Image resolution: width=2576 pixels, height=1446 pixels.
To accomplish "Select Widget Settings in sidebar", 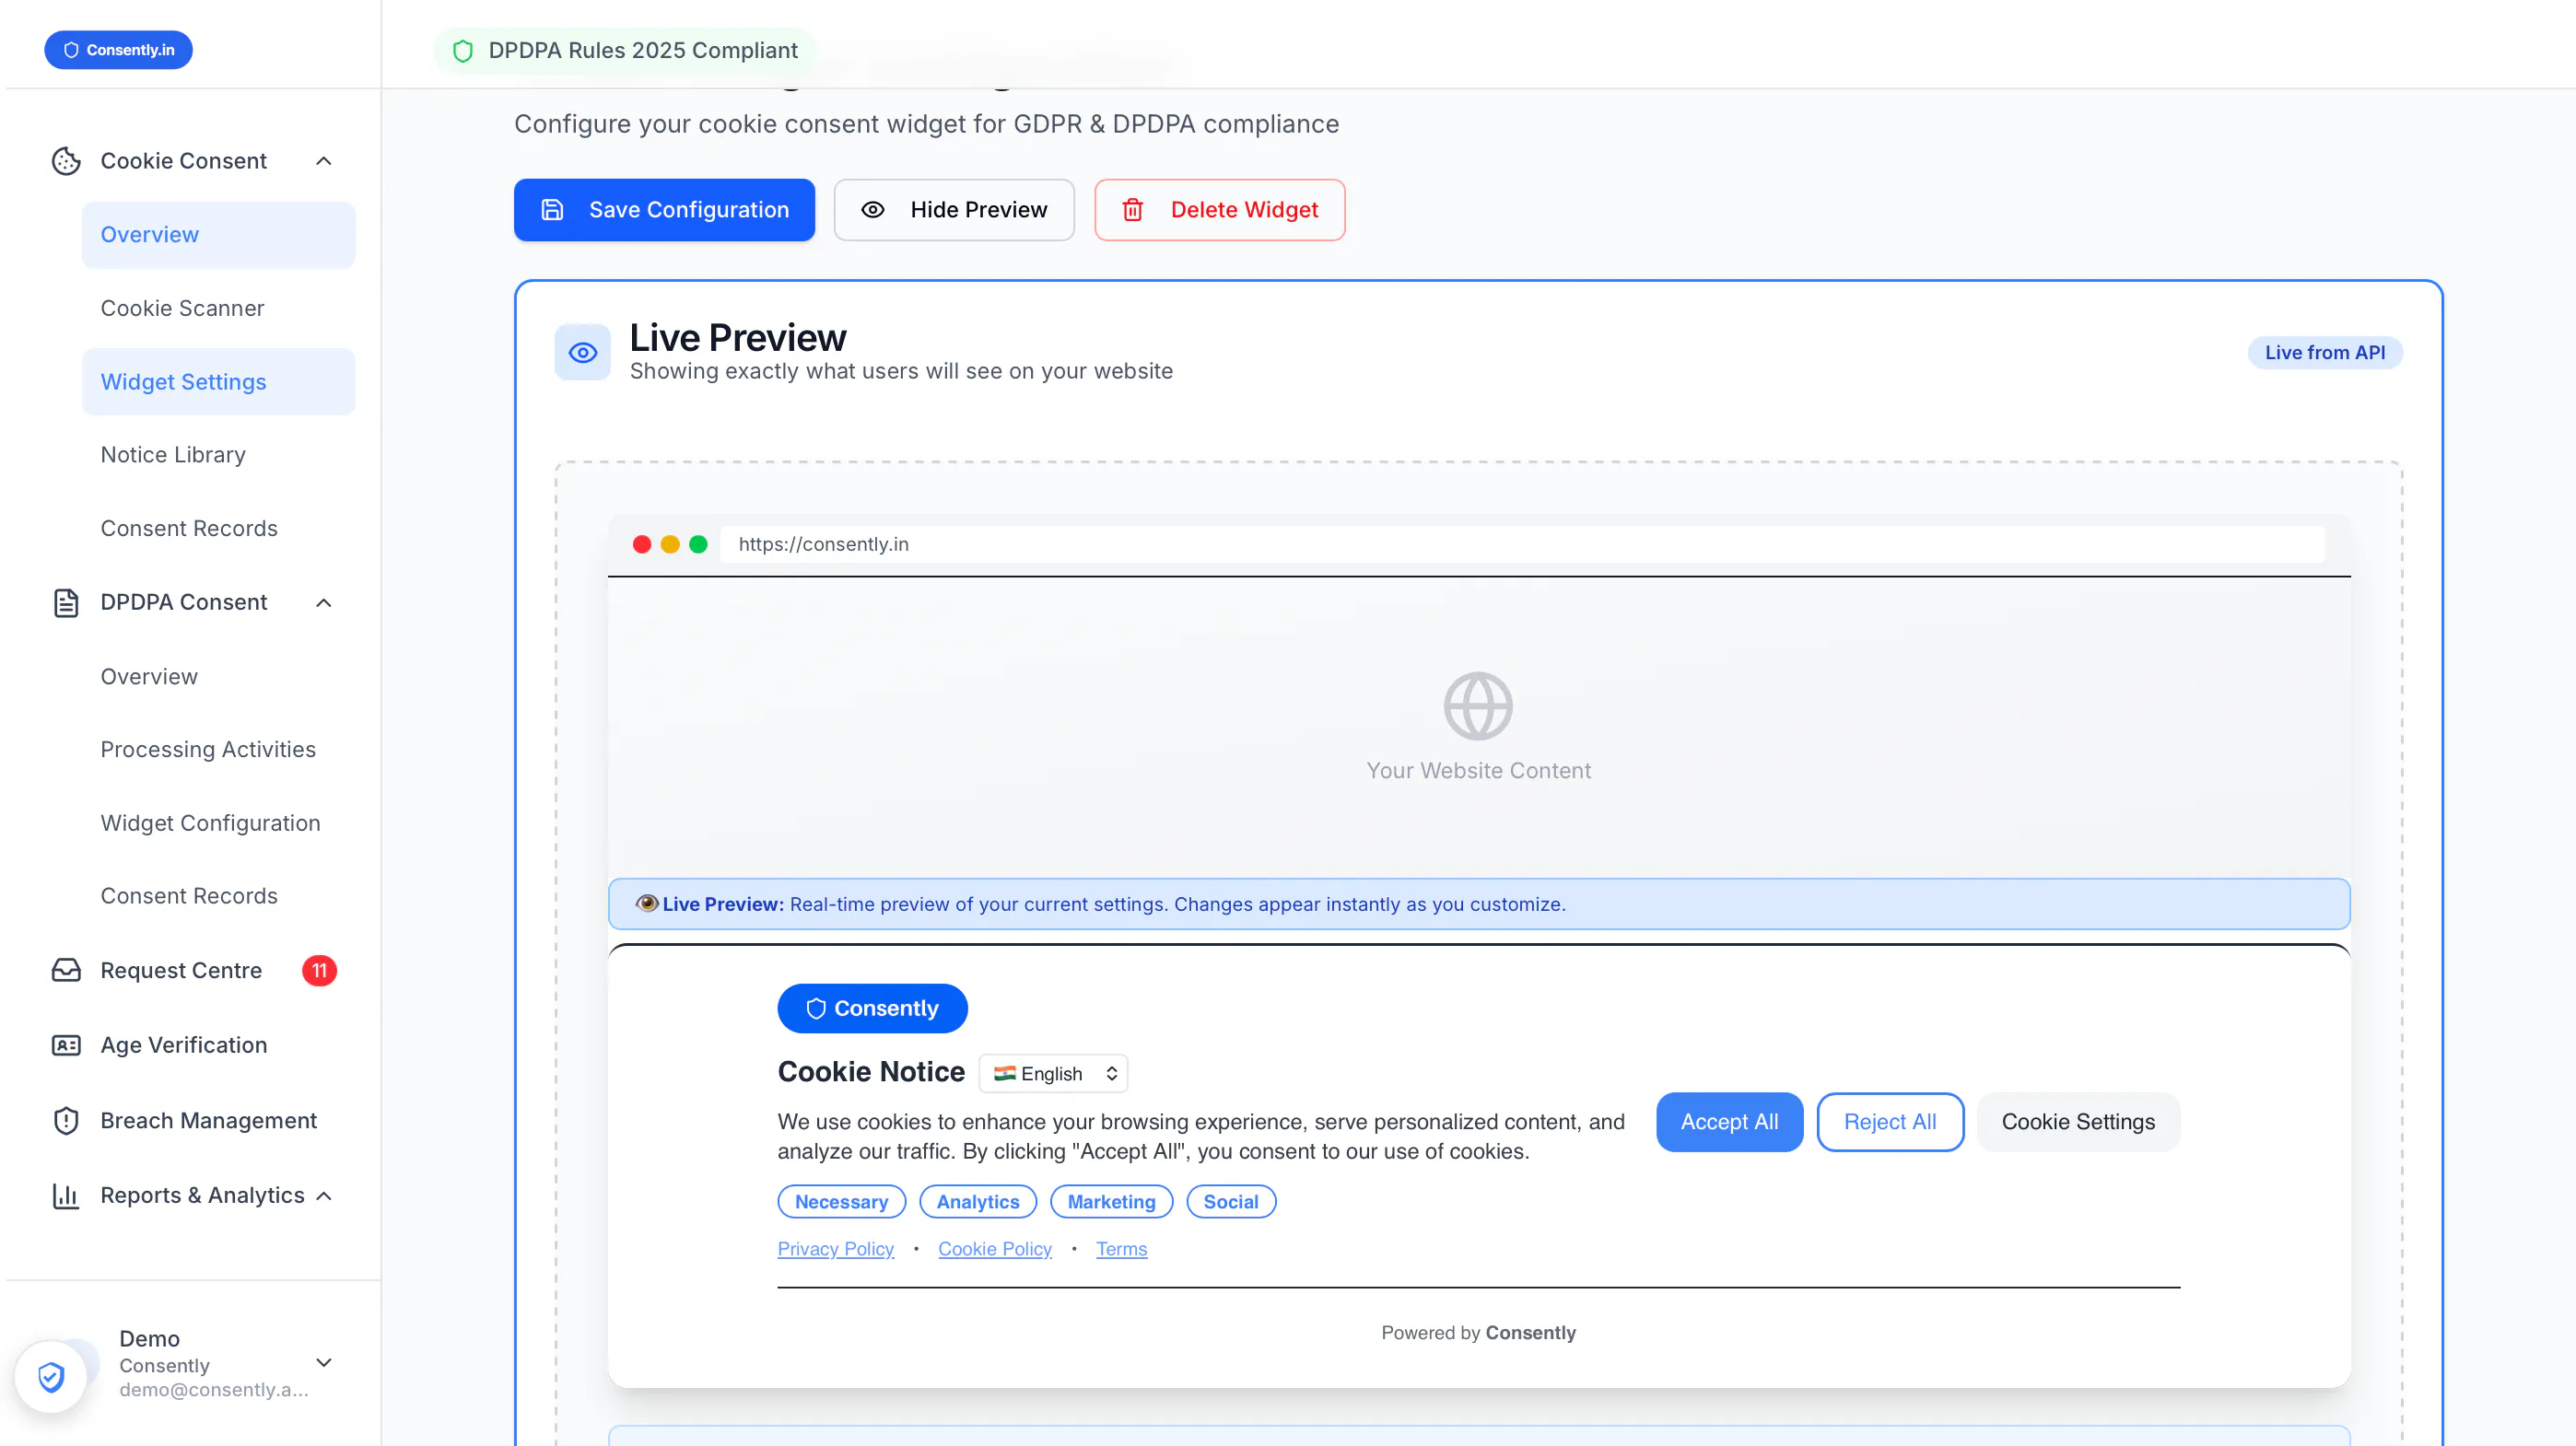I will (218, 382).
